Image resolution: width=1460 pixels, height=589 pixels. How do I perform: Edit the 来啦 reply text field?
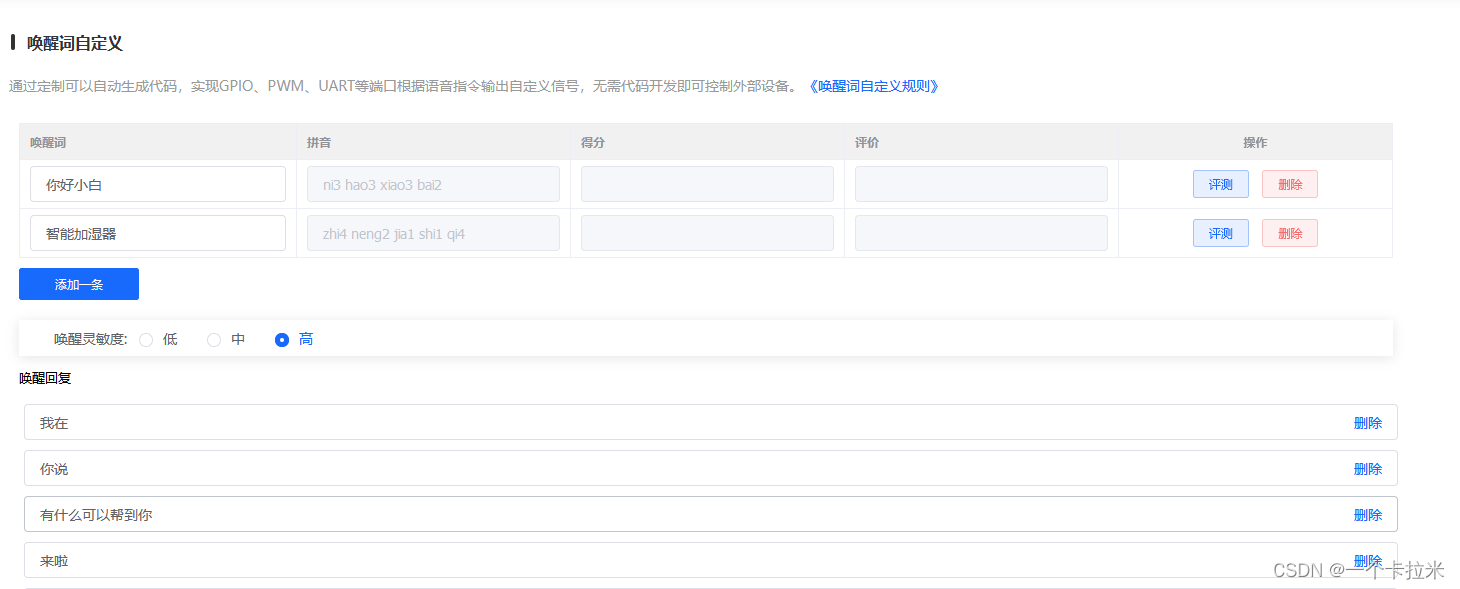pos(710,560)
